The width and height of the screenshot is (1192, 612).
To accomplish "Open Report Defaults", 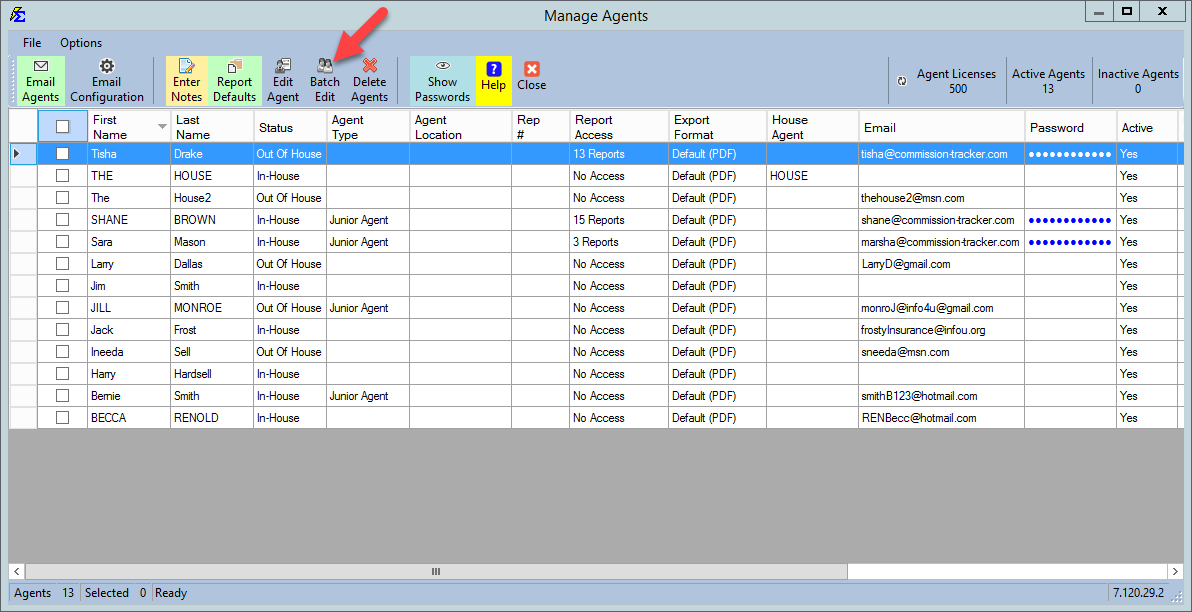I will [x=234, y=80].
